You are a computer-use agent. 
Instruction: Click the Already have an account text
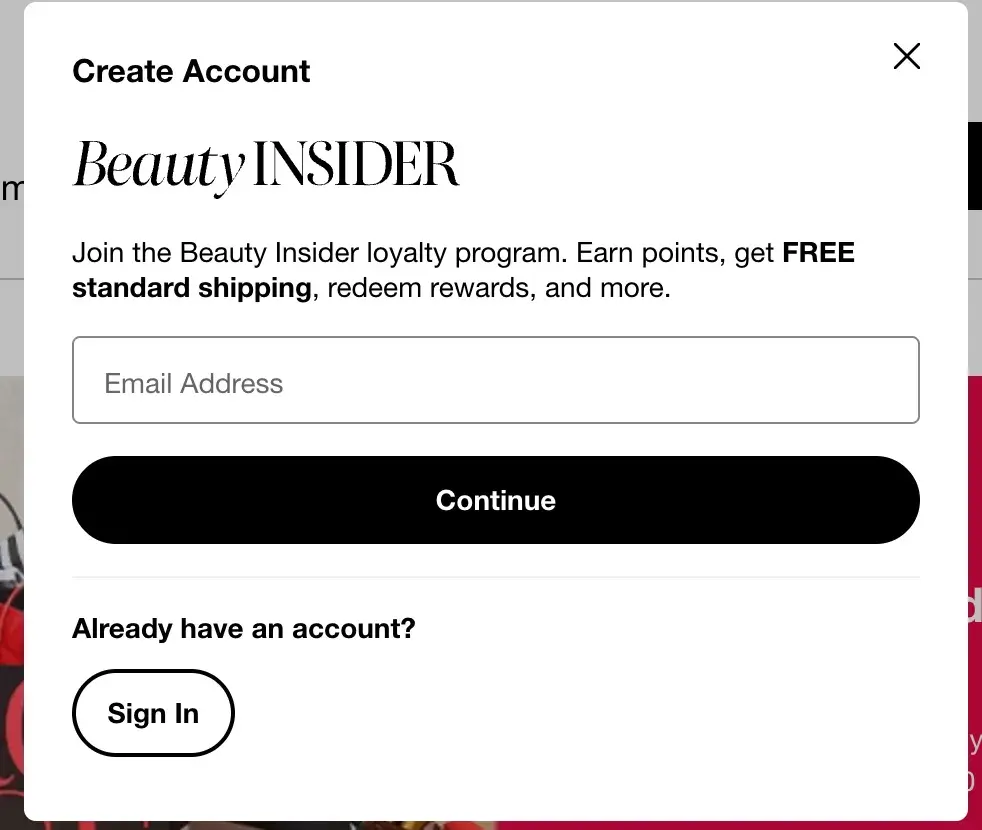pos(243,628)
